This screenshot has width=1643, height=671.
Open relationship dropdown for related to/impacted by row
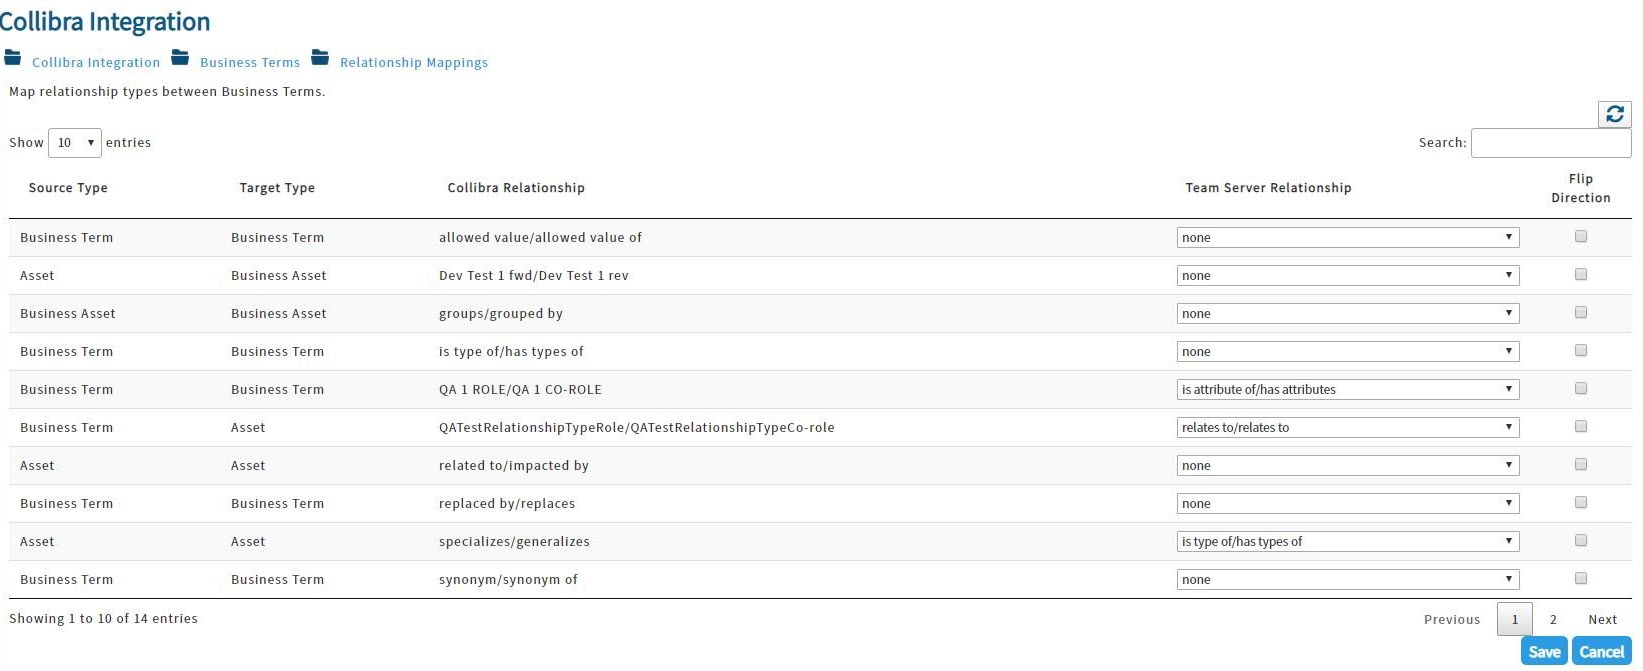click(x=1348, y=465)
